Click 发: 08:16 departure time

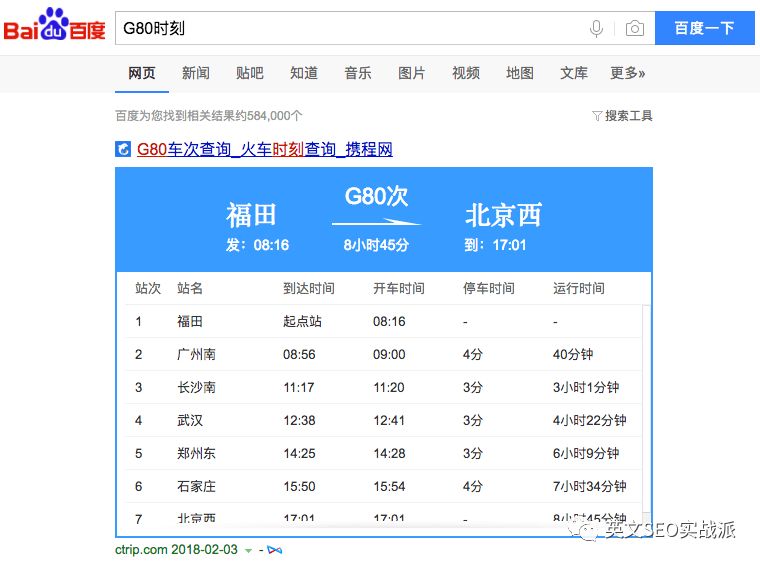[257, 245]
